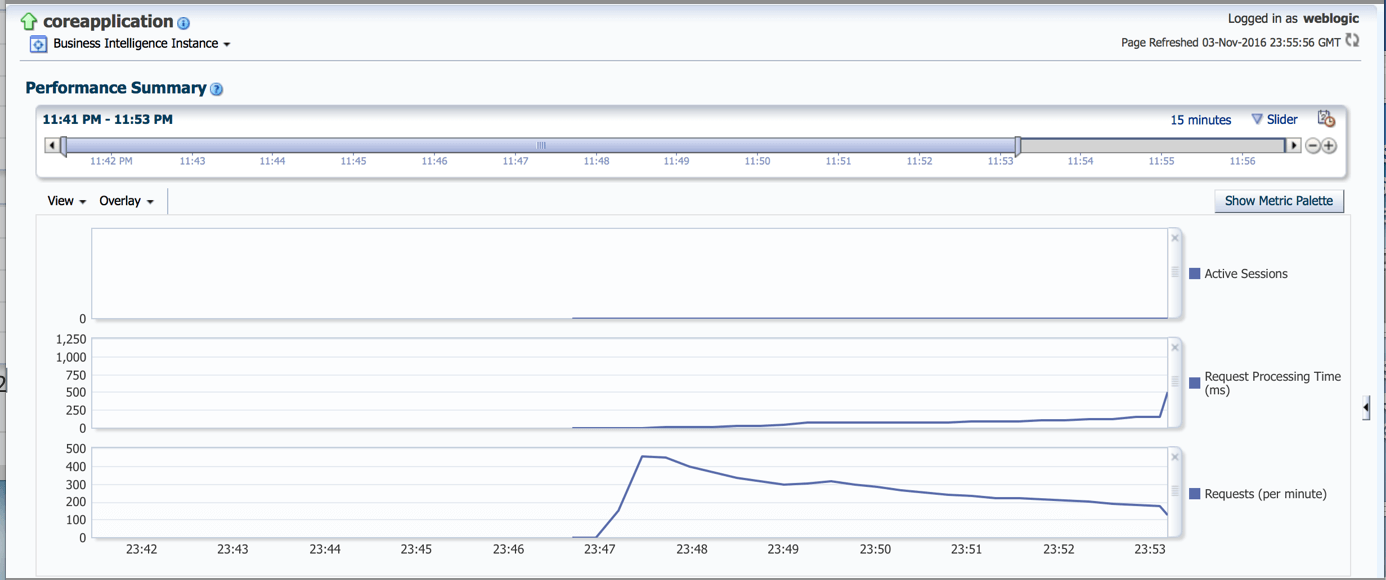Click the Active Sessions chart reorder handle
Screen dimensions: 1386x580
(x=1175, y=272)
